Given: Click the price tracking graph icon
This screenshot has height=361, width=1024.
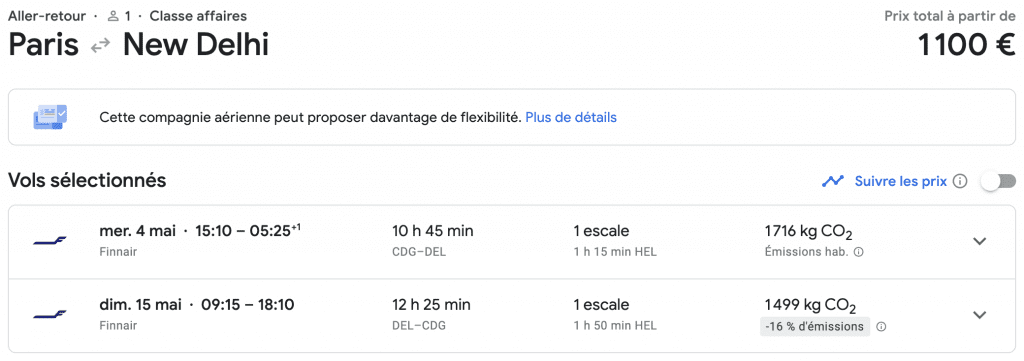Looking at the screenshot, I should pos(833,181).
